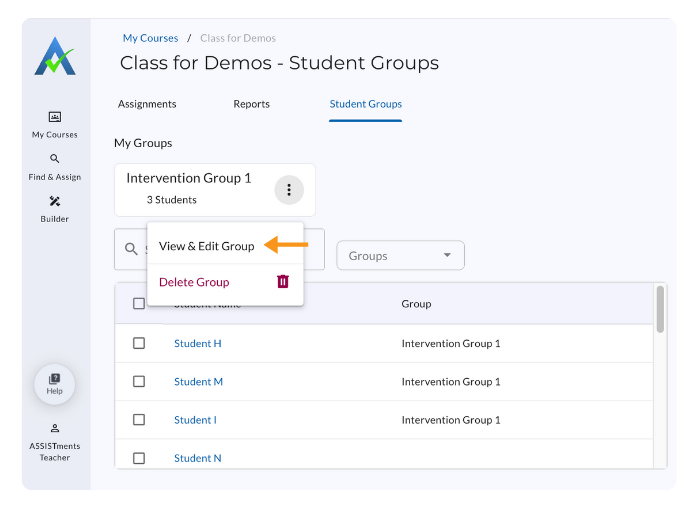The image size is (698, 508).
Task: Click the student table vertical scrollbar
Action: click(x=660, y=308)
